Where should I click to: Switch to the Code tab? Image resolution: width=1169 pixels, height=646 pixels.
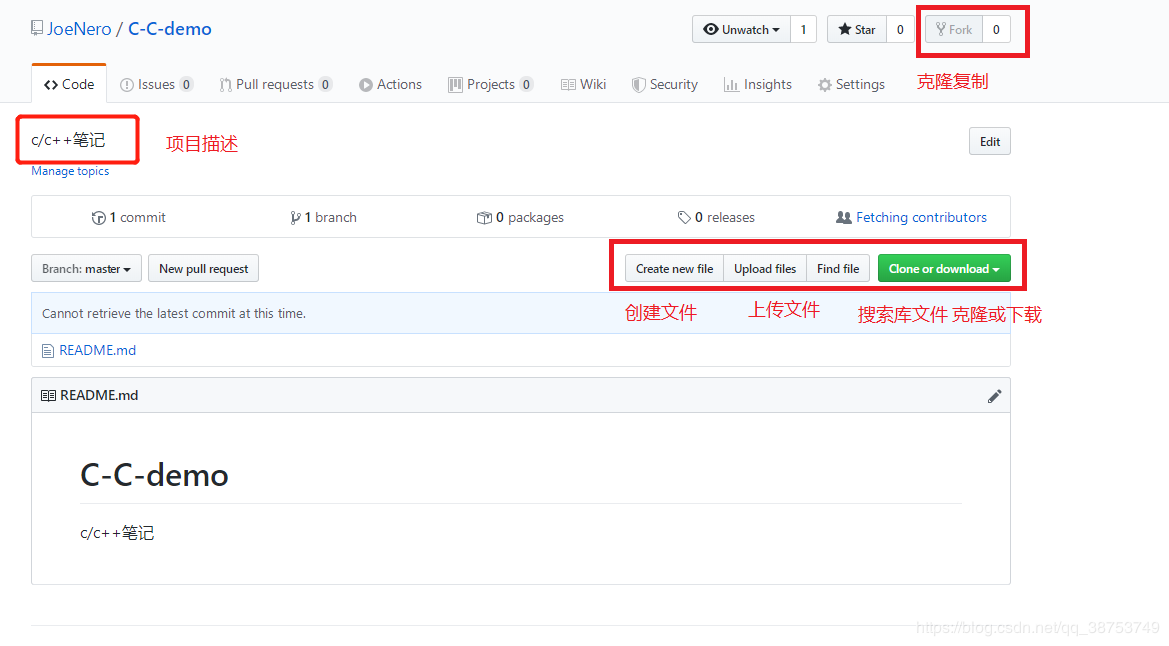coord(69,84)
